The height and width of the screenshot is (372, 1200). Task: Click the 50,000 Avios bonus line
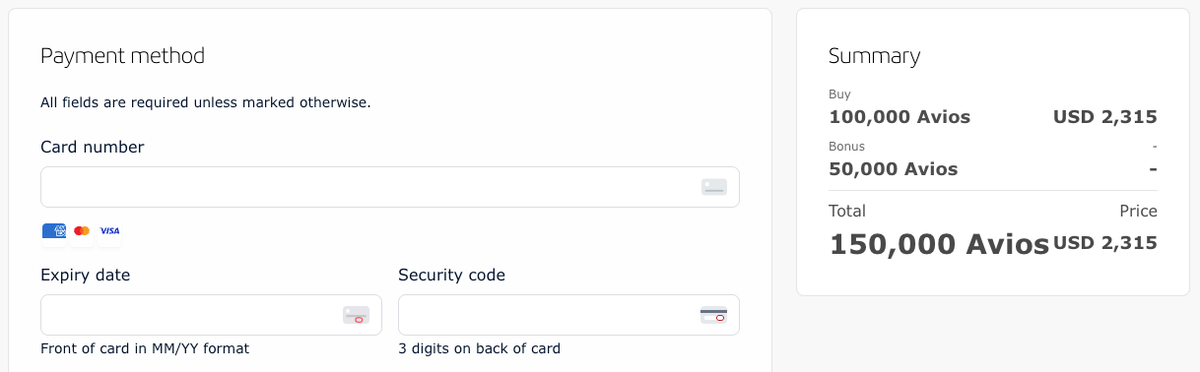point(993,169)
